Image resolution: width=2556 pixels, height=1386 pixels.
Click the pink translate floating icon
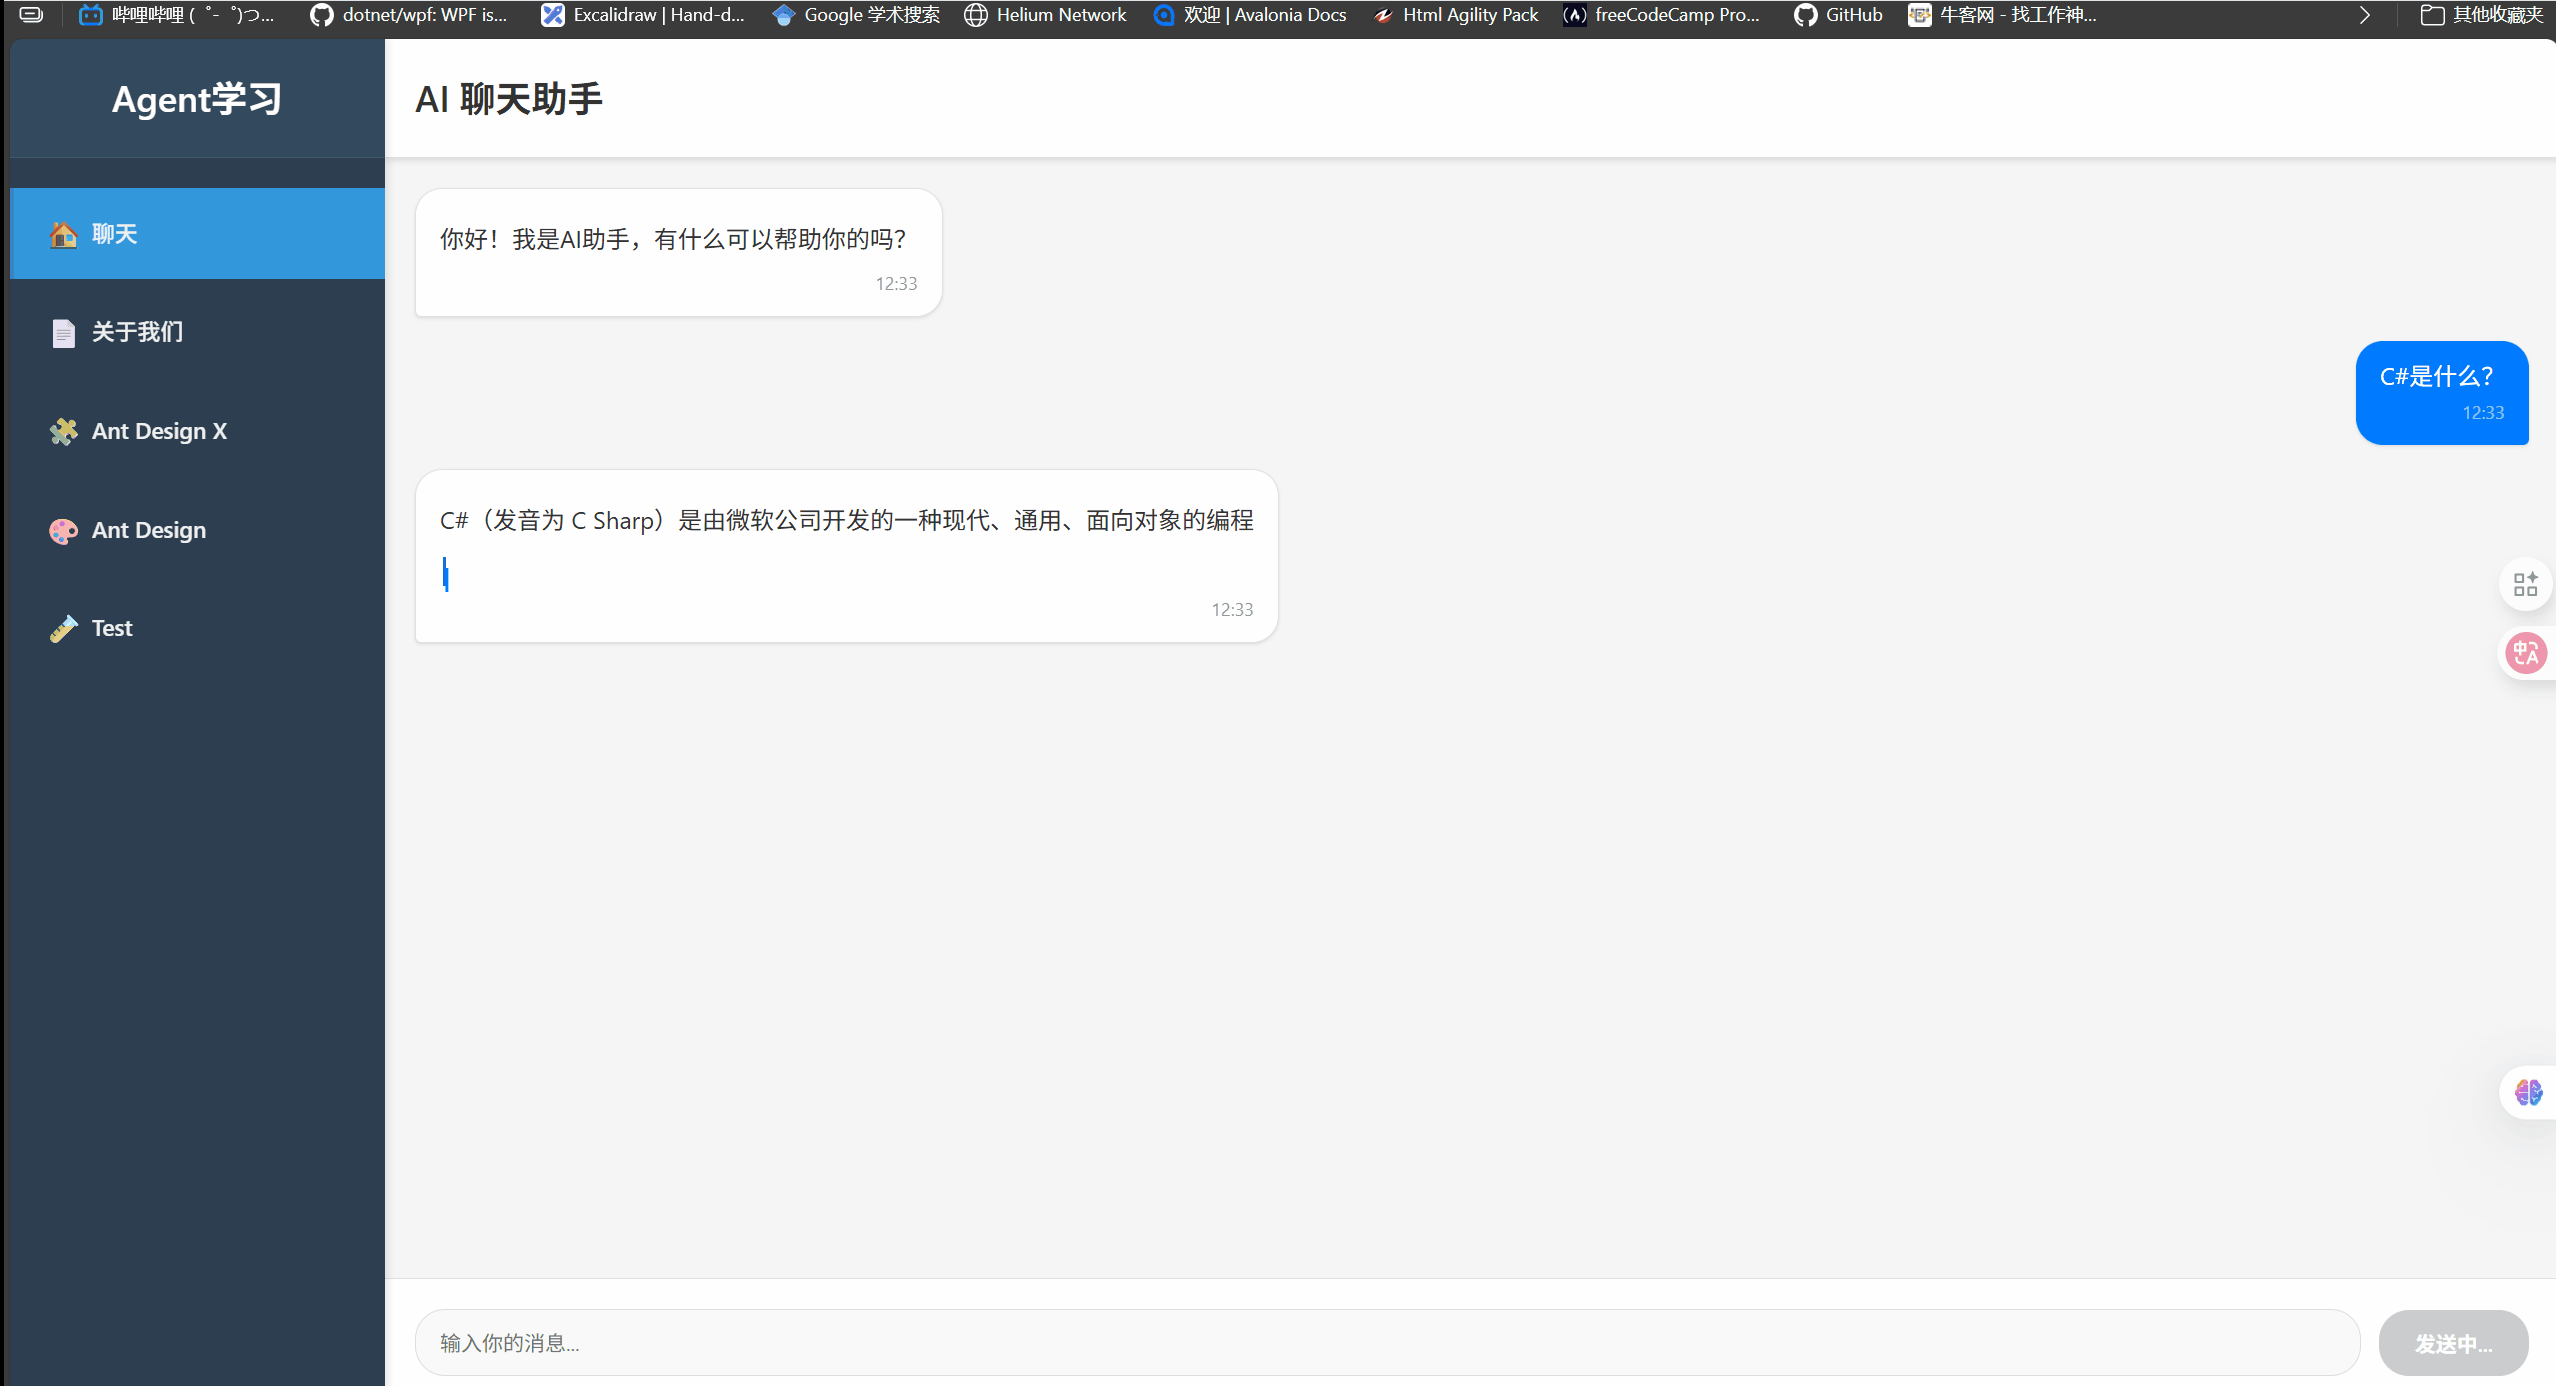click(x=2526, y=653)
